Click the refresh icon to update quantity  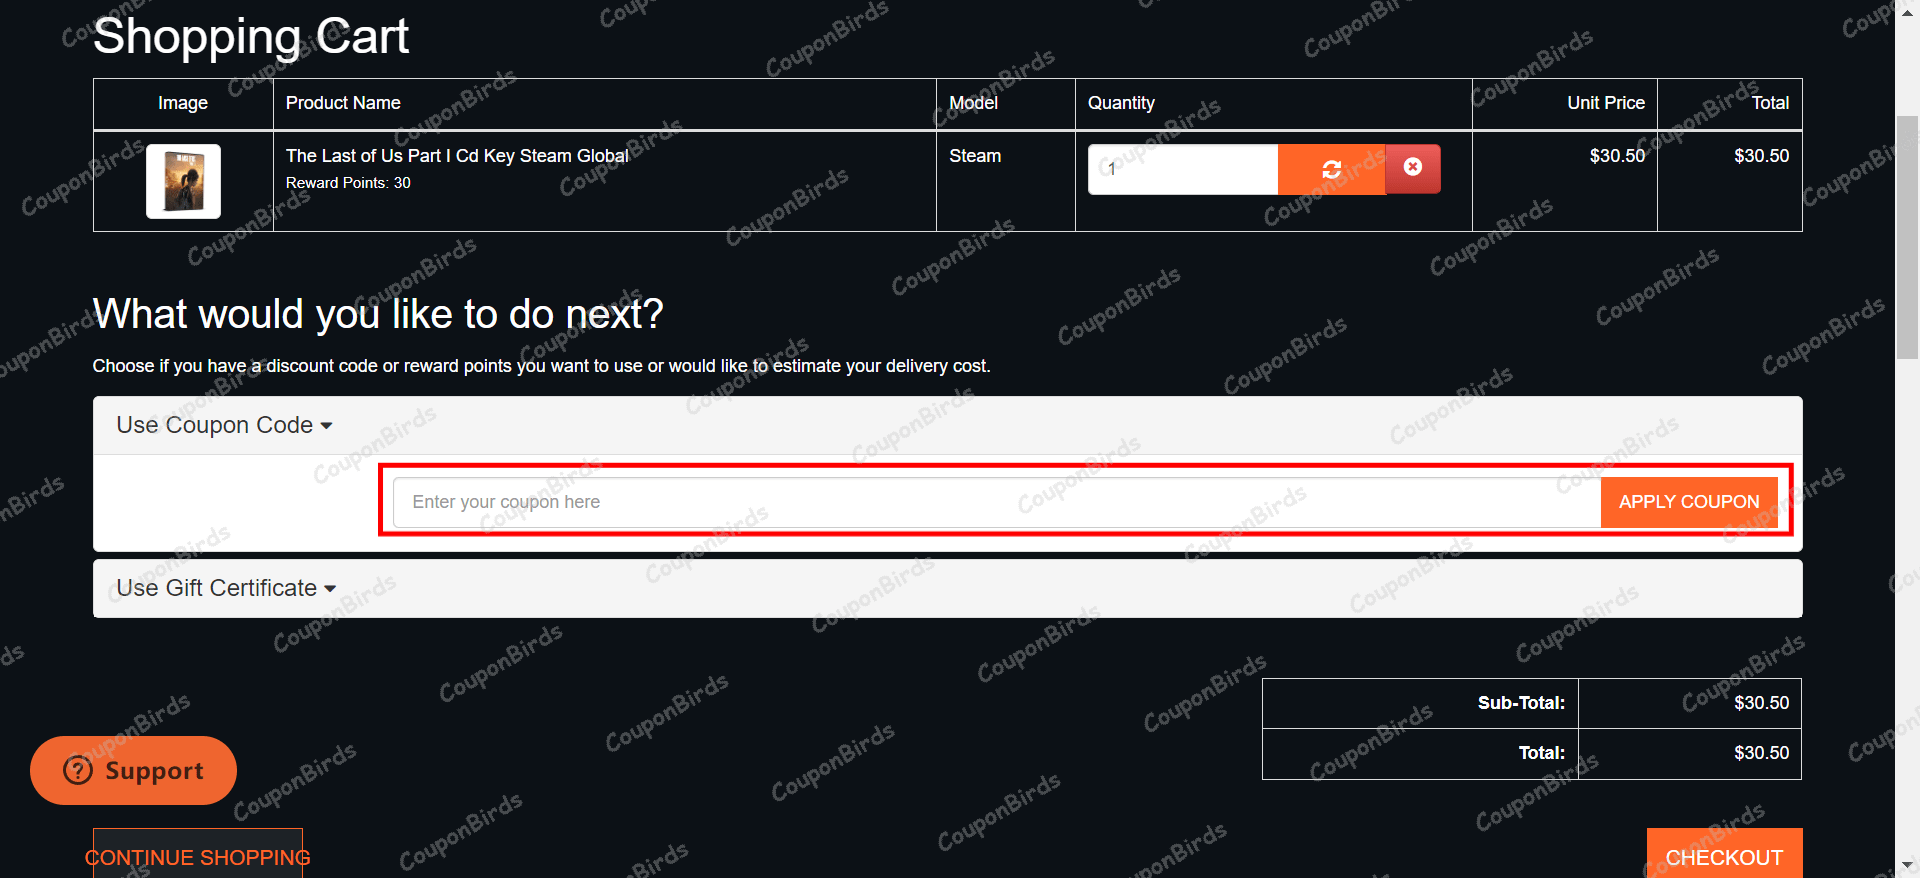[x=1331, y=169]
